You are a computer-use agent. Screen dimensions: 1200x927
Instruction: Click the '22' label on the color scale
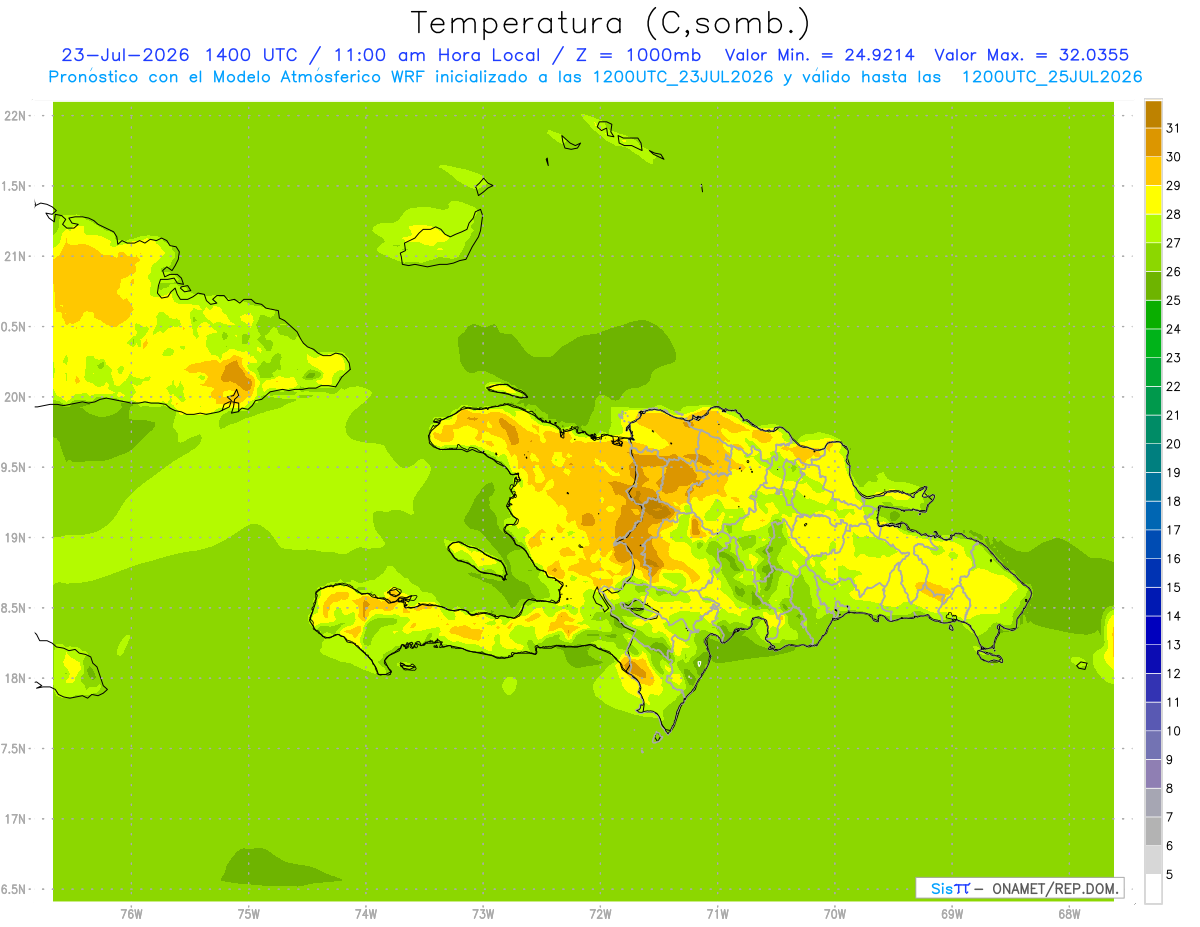pos(1173,386)
